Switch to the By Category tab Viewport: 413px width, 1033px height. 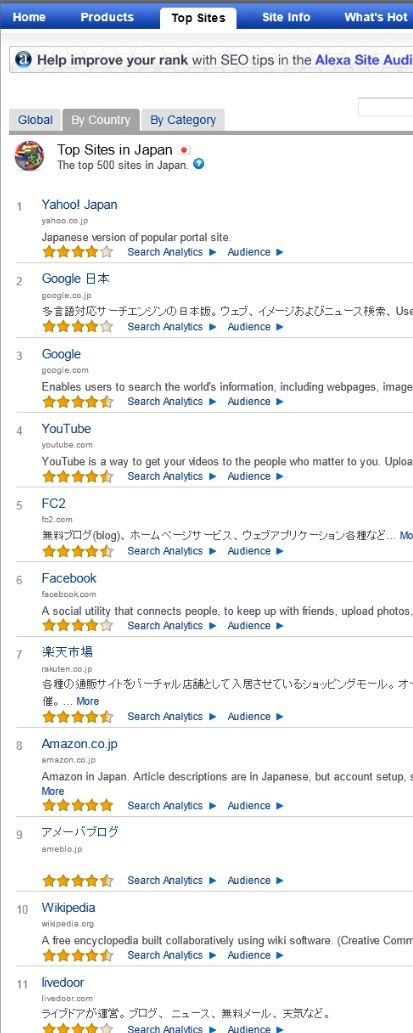click(x=182, y=120)
